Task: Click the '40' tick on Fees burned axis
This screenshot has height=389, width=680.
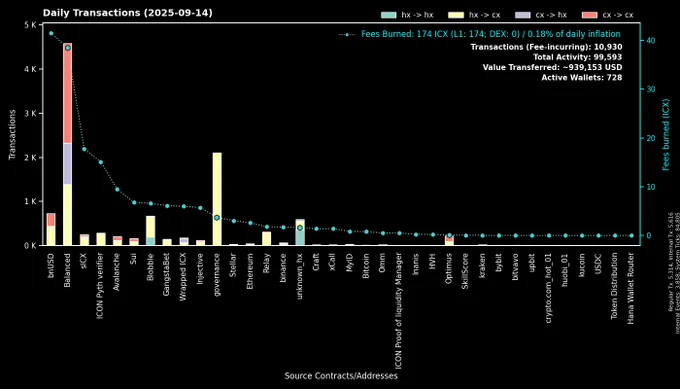Action: [651, 40]
